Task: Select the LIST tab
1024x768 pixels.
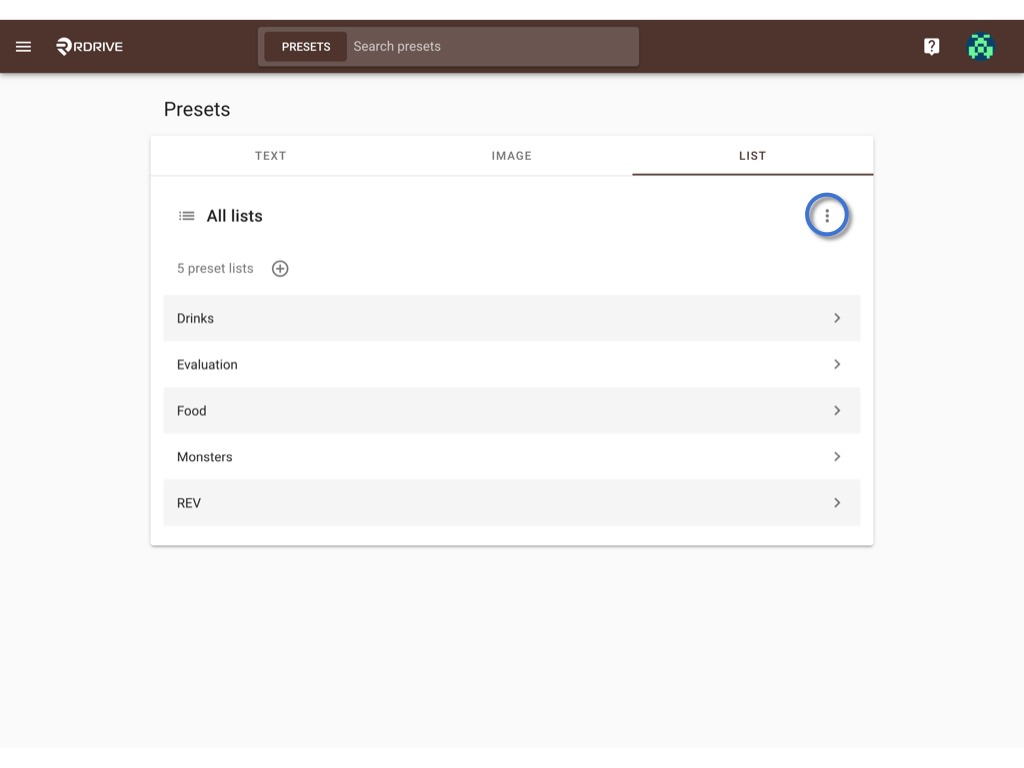Action: tap(752, 155)
